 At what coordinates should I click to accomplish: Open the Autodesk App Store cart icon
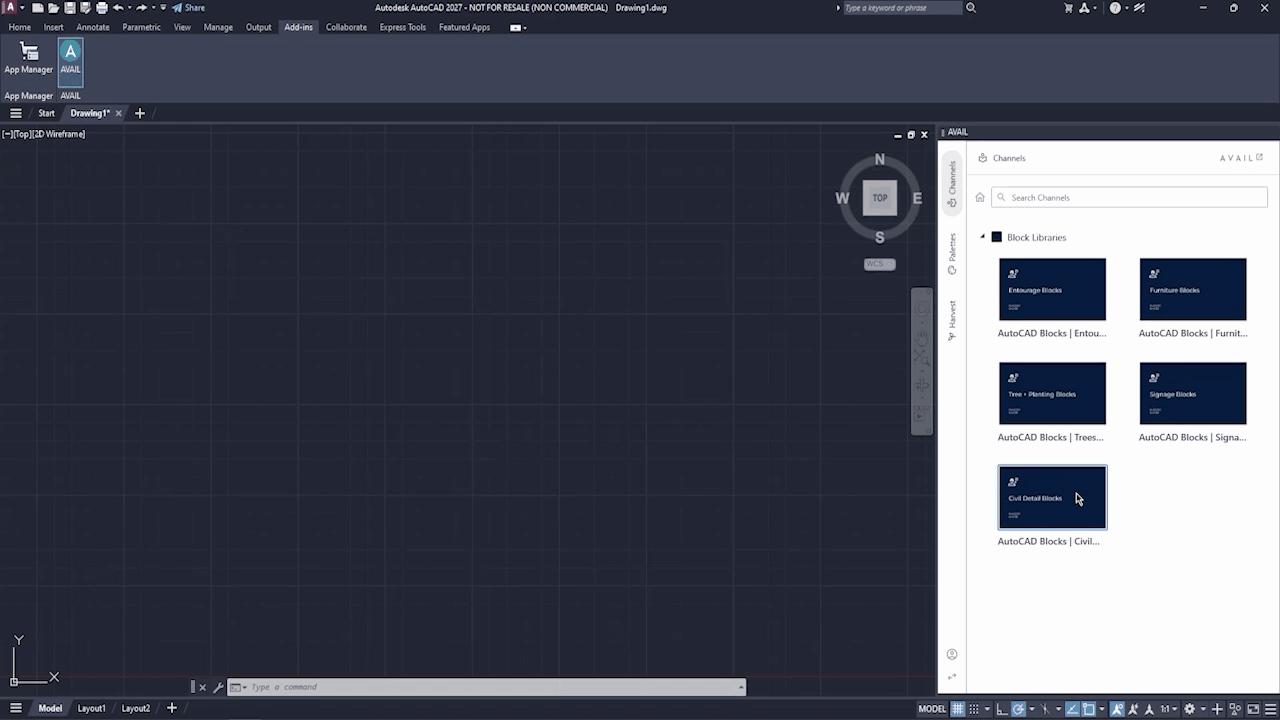tap(1068, 8)
